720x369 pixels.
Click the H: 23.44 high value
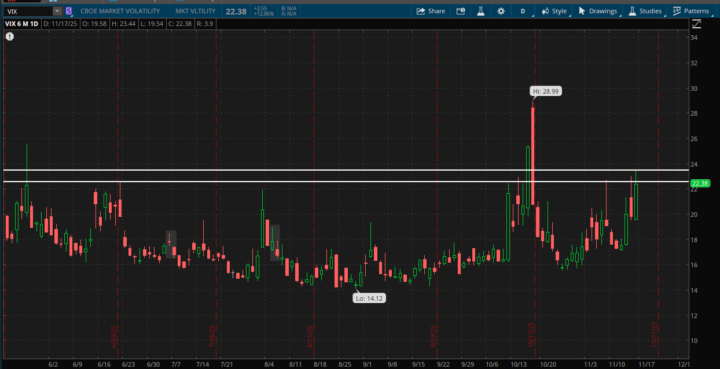pos(124,24)
